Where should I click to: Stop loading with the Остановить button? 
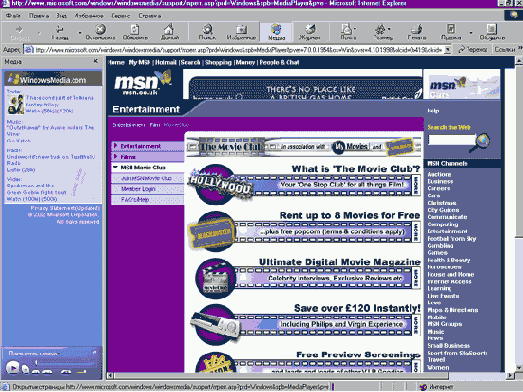click(100, 32)
